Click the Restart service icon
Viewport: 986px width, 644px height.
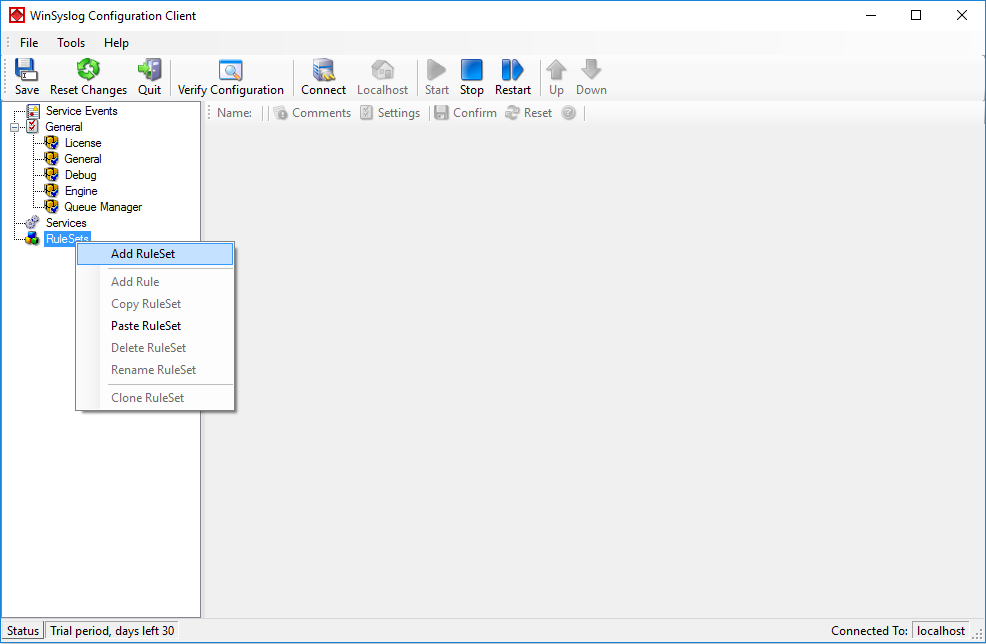[512, 70]
